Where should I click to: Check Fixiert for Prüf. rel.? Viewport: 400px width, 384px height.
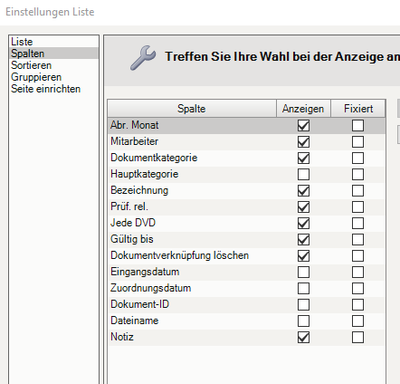[358, 207]
